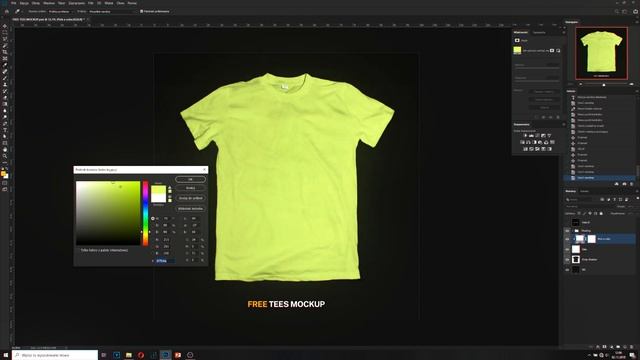Viewport: 640px width, 360px height.
Task: Hide the selected color fill layer
Action: coord(567,239)
